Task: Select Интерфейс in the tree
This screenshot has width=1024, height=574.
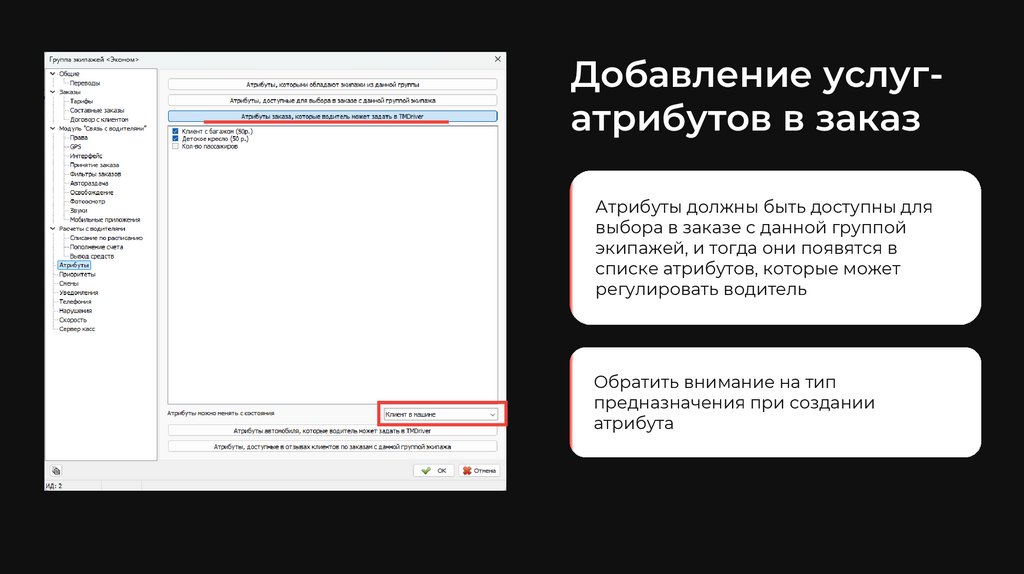Action: point(86,156)
